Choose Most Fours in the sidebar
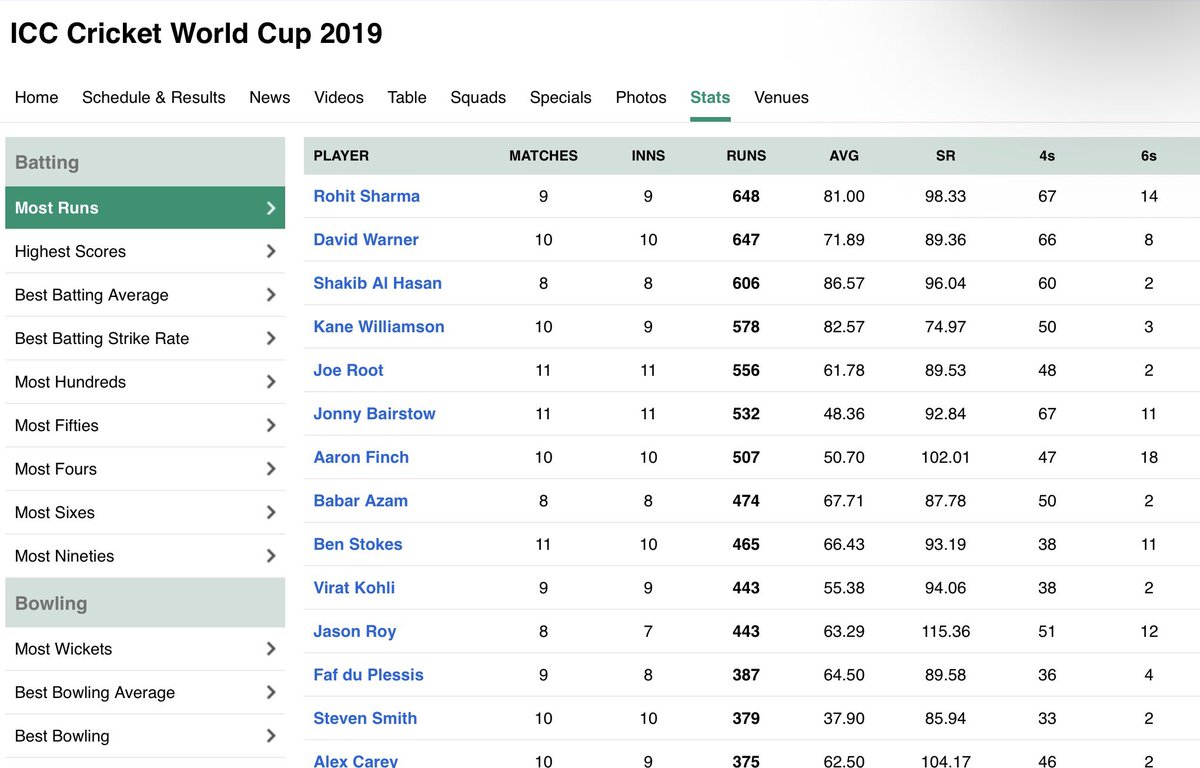The width and height of the screenshot is (1200, 768). pos(145,469)
